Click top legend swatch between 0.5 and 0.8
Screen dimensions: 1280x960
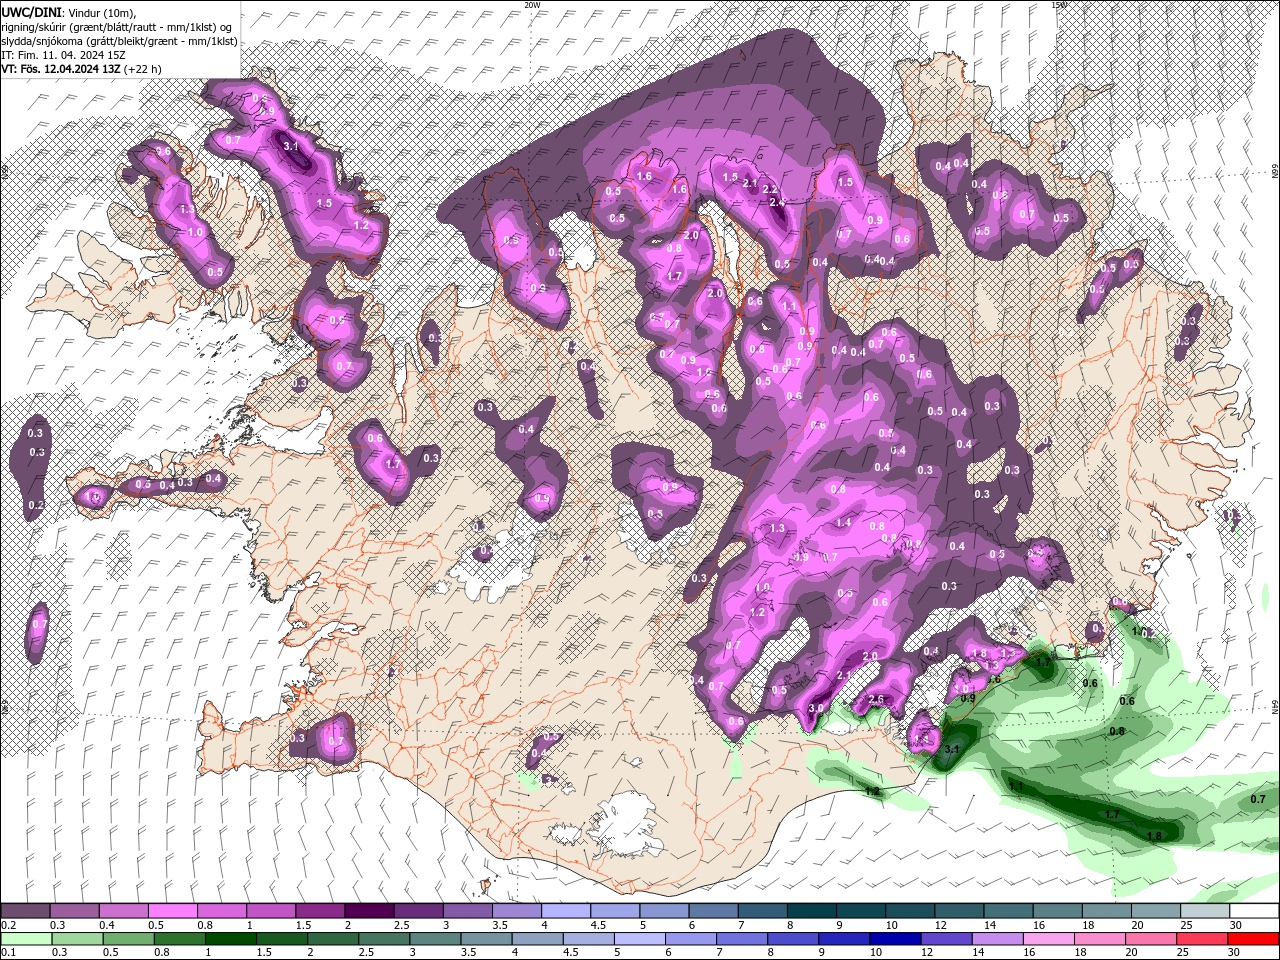(172, 911)
